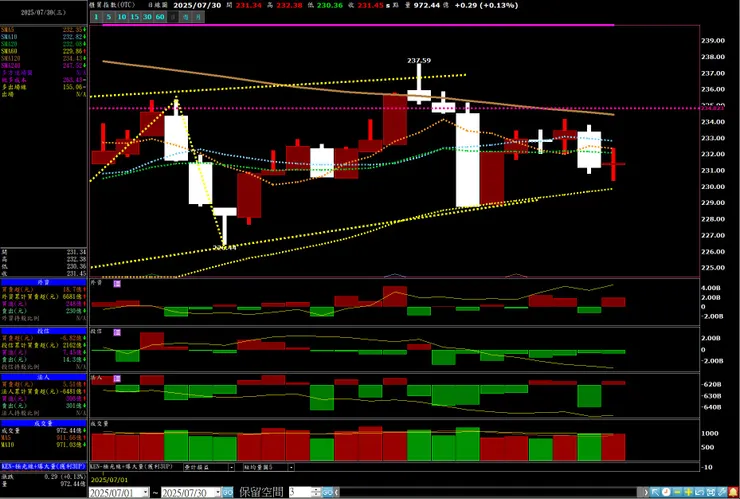The image size is (740, 499).
Task: Select the drawing pen tool icon
Action: coord(722,492)
